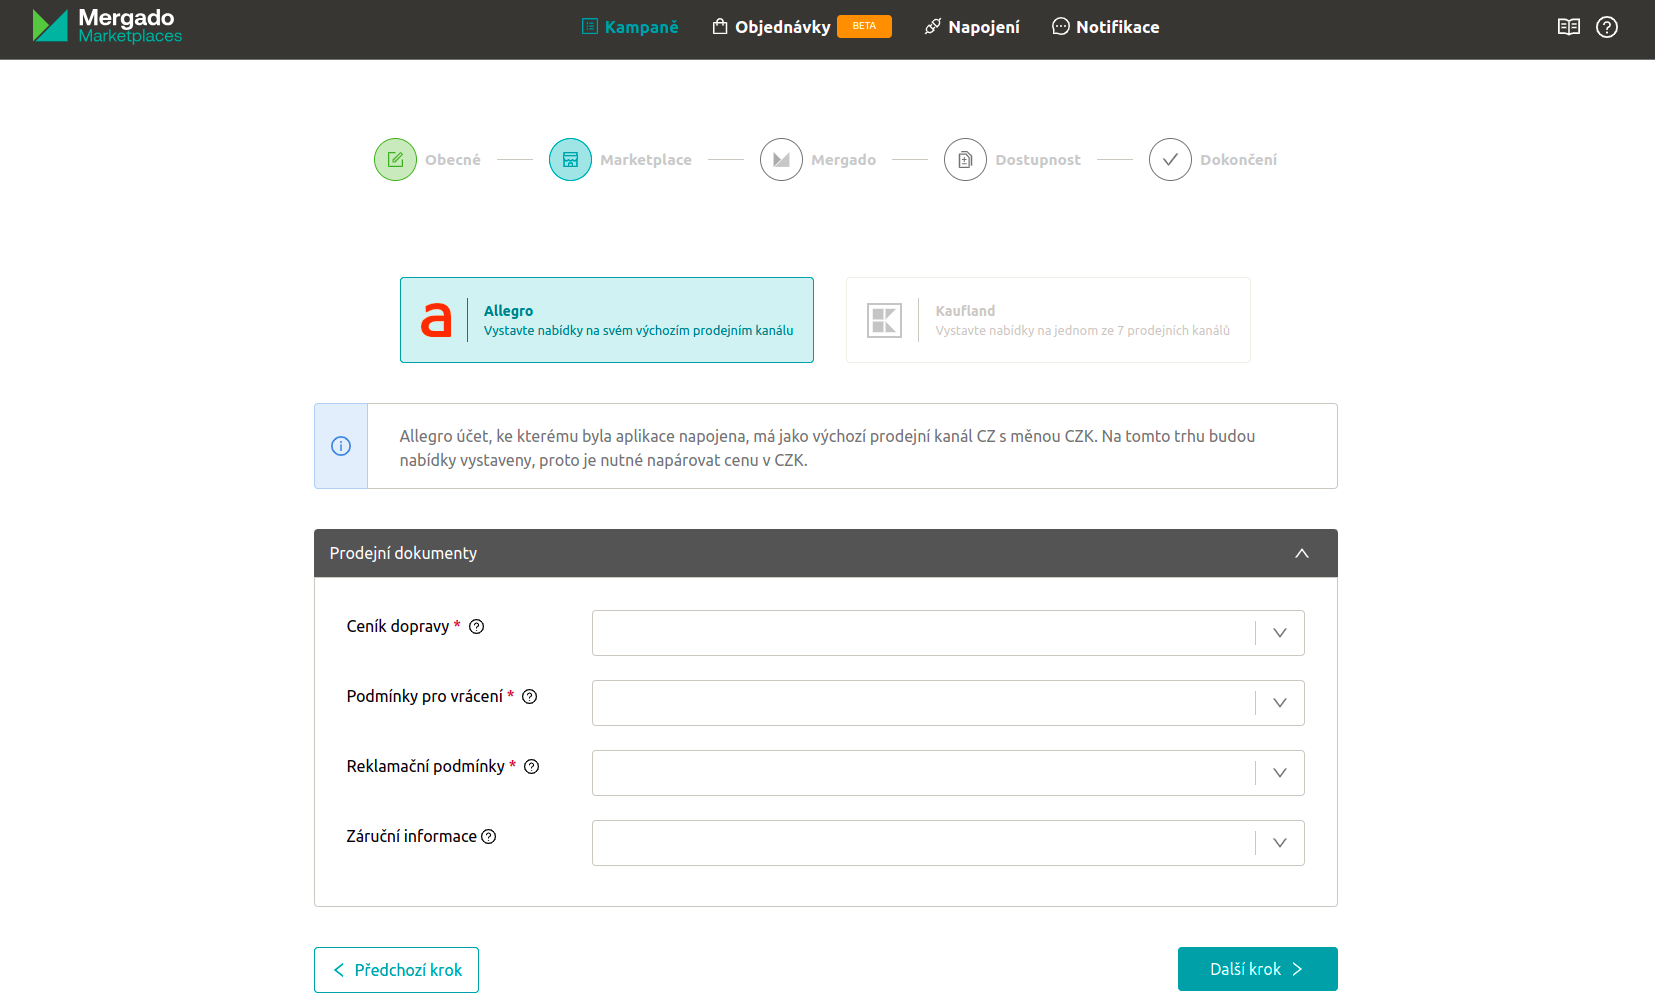Click the Dostupnost step icon
Viewport: 1655px width, 1006px height.
965,160
